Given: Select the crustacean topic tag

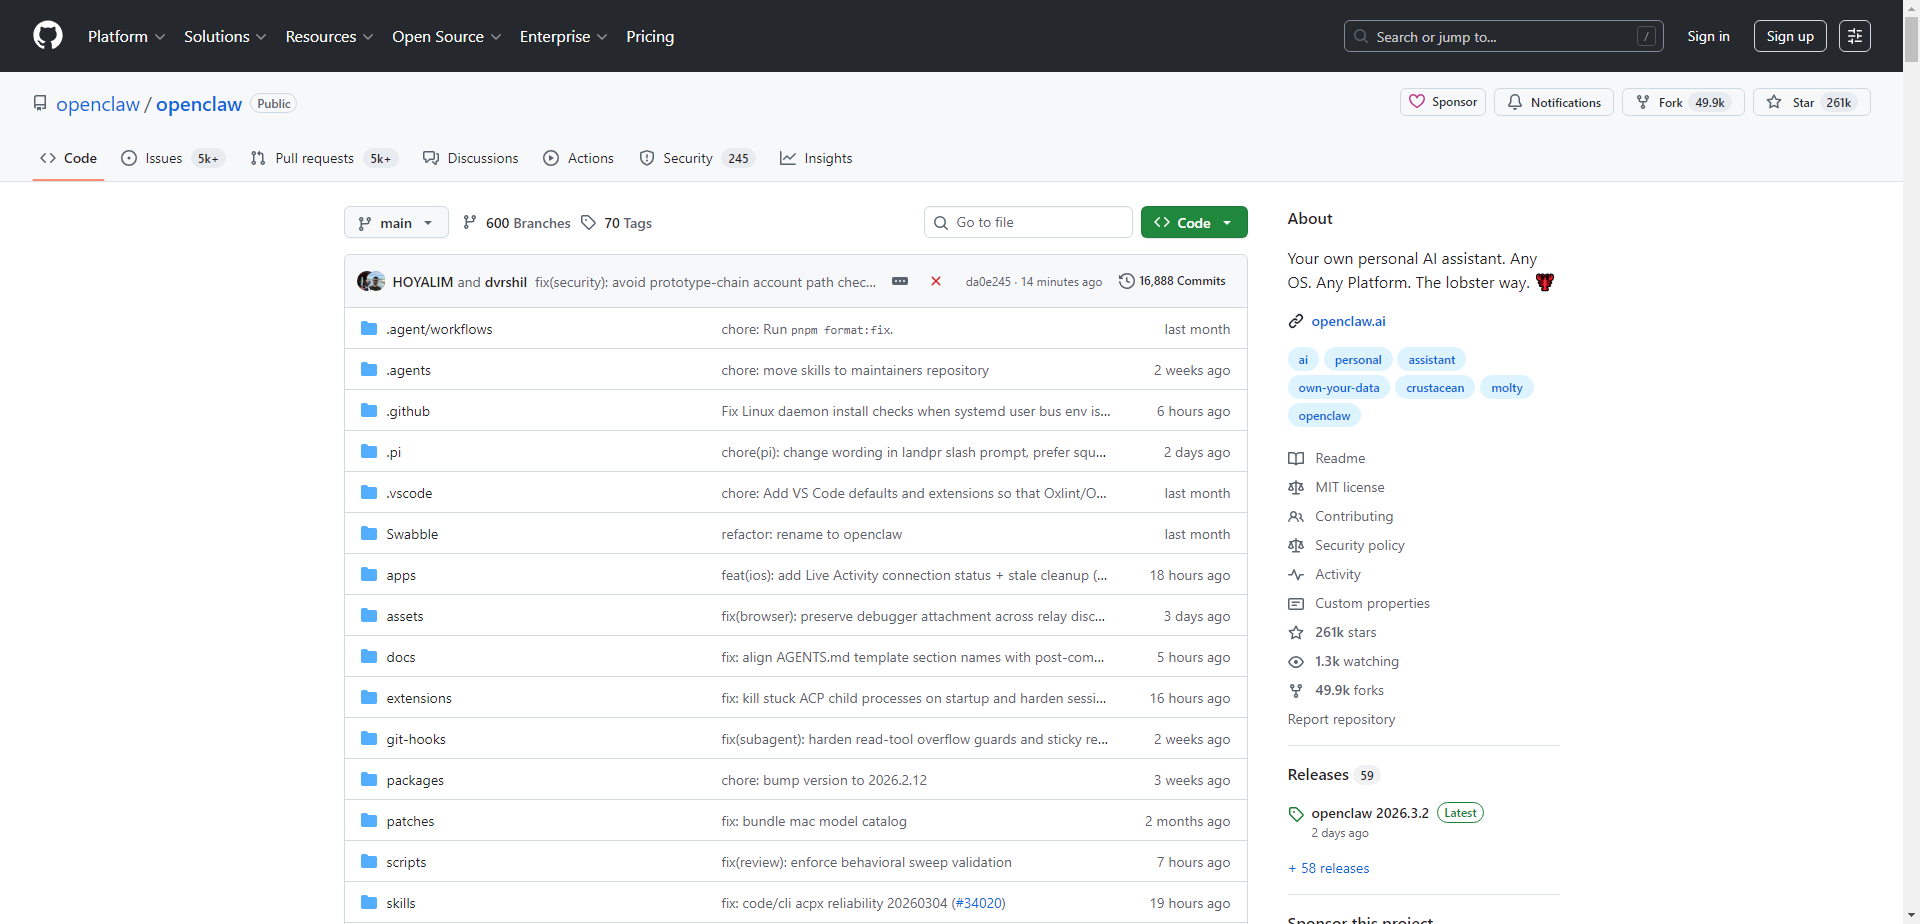Looking at the screenshot, I should pyautogui.click(x=1434, y=388).
